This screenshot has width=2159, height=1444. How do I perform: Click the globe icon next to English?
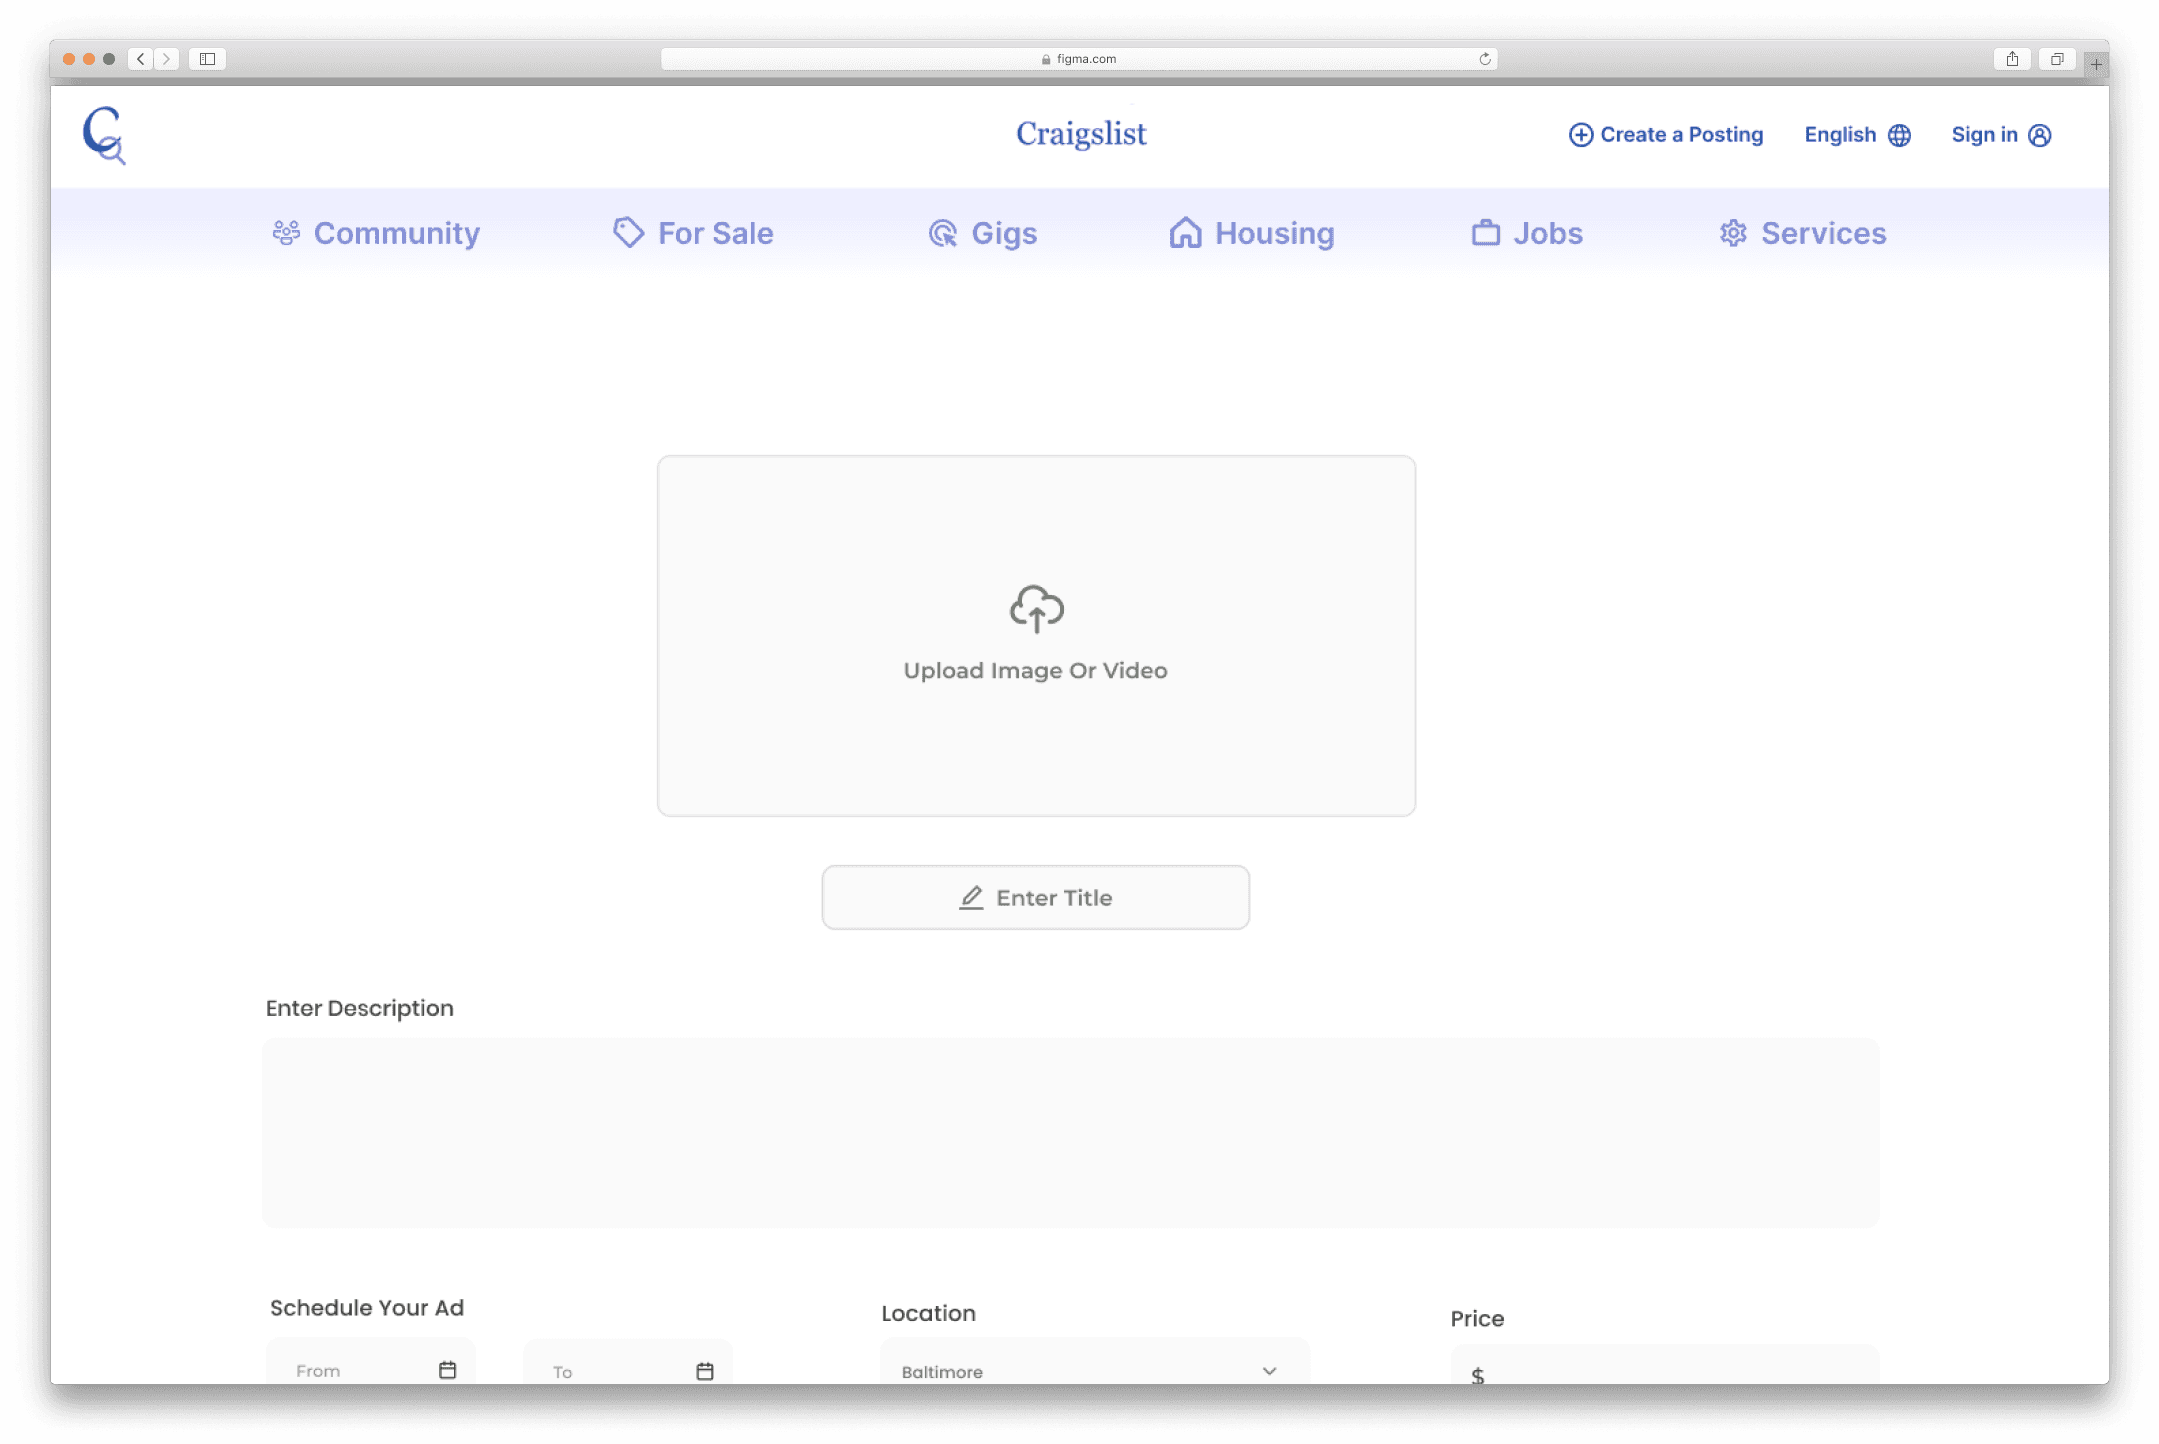click(x=1899, y=135)
